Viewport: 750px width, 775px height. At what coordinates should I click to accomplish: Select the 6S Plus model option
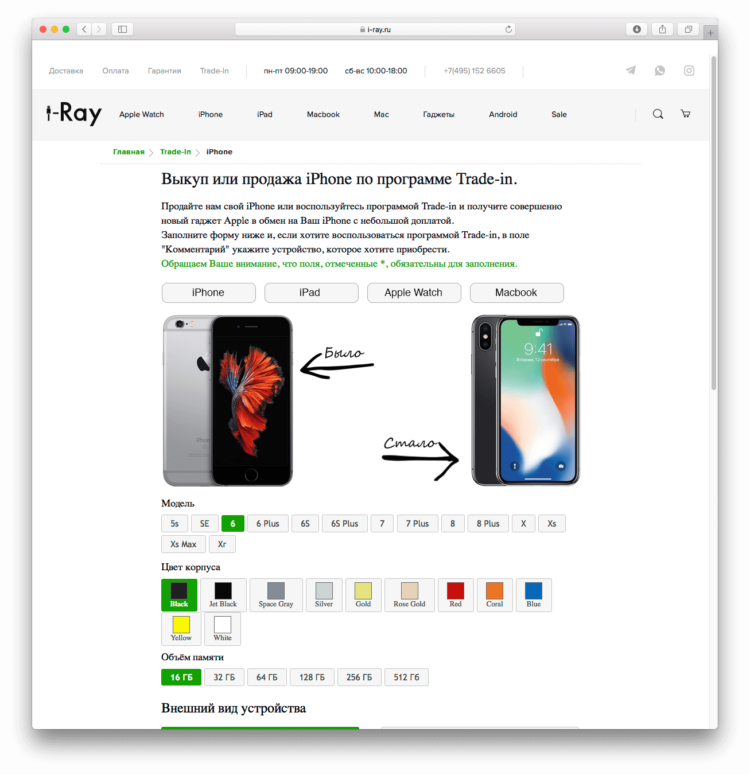(345, 523)
